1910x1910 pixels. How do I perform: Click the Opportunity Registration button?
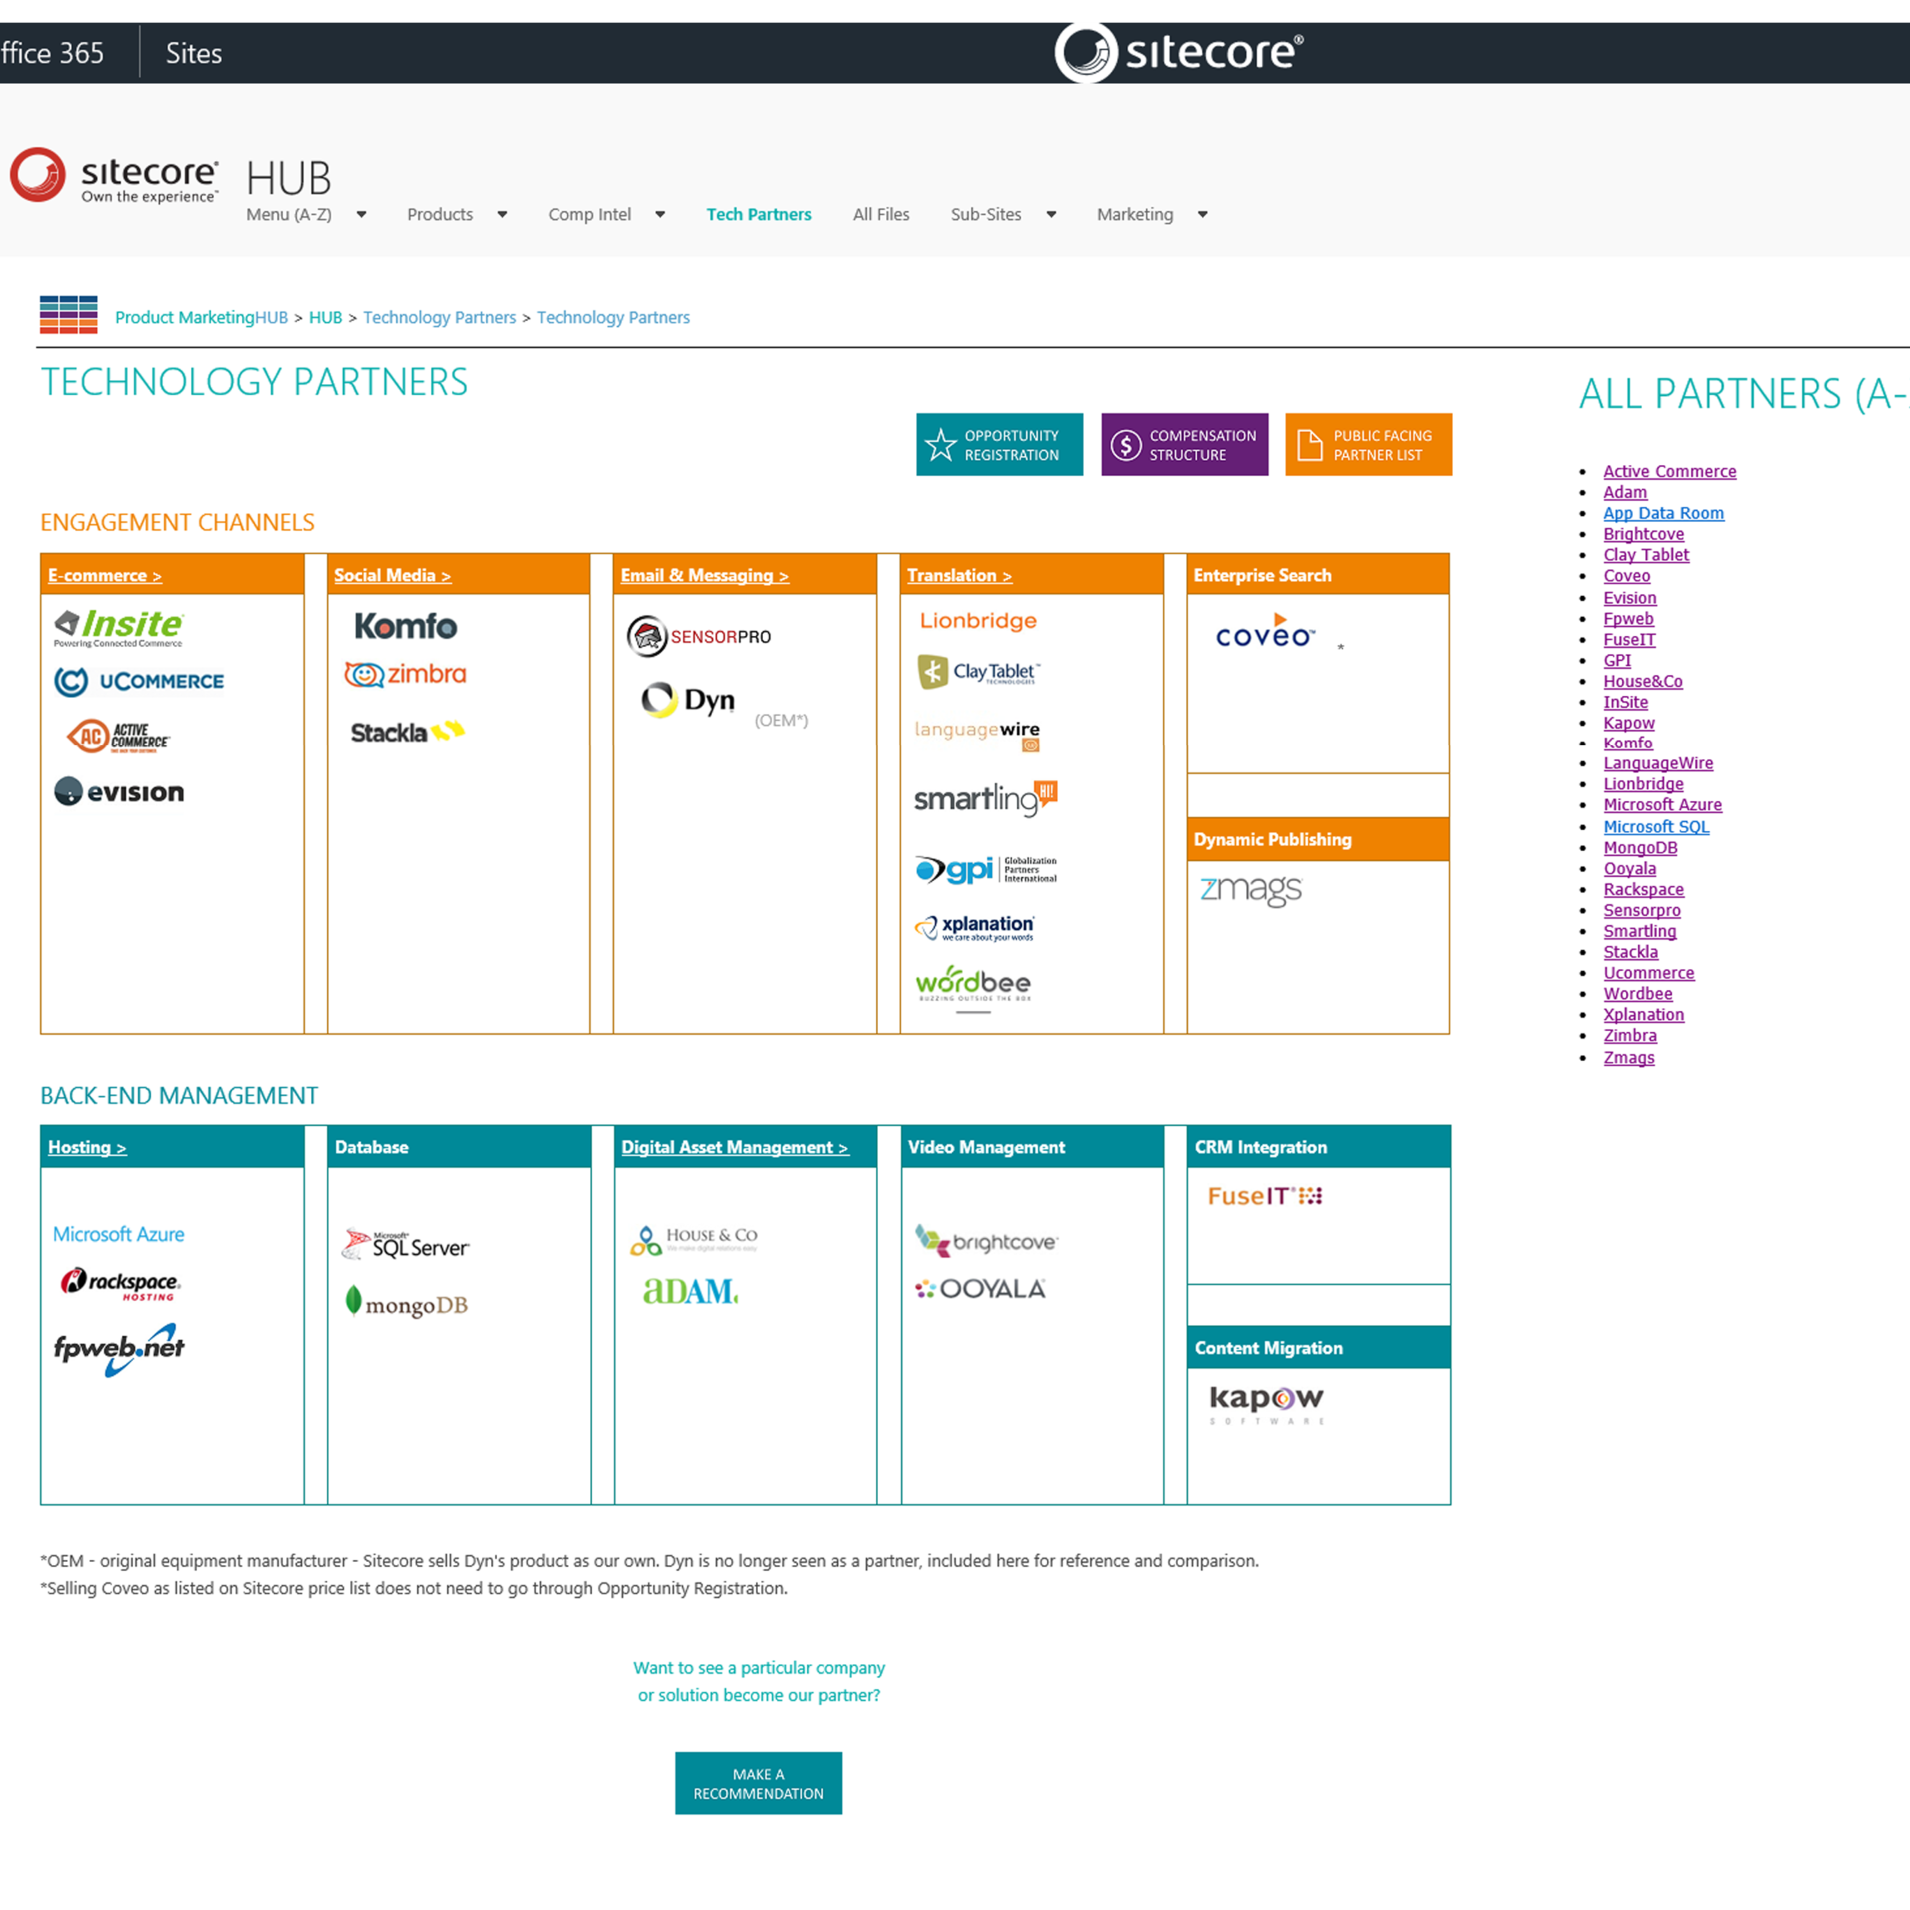(999, 444)
